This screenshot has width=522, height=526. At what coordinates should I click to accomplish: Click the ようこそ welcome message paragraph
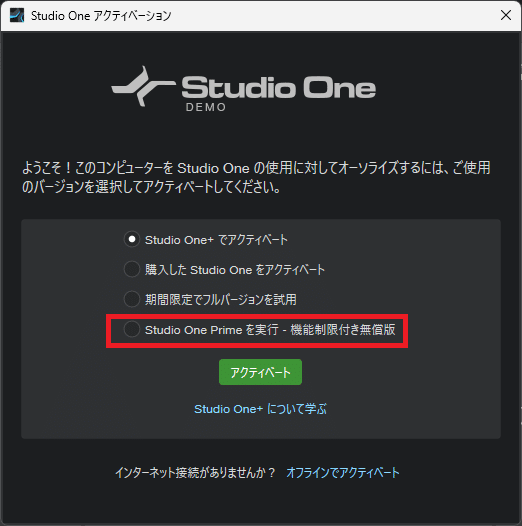(x=256, y=177)
